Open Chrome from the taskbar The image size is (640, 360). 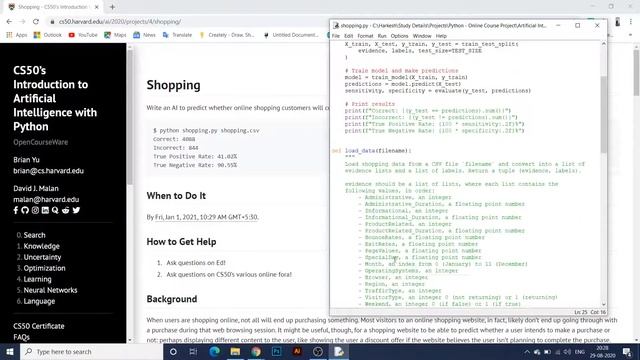(x=256, y=351)
